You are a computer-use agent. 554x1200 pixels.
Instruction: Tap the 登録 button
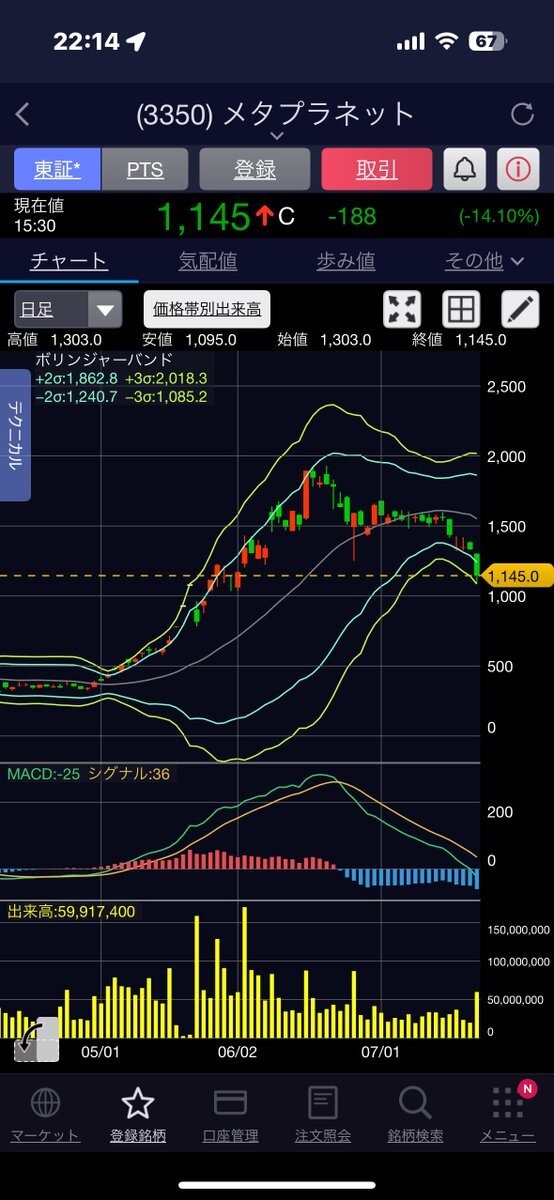coord(255,169)
